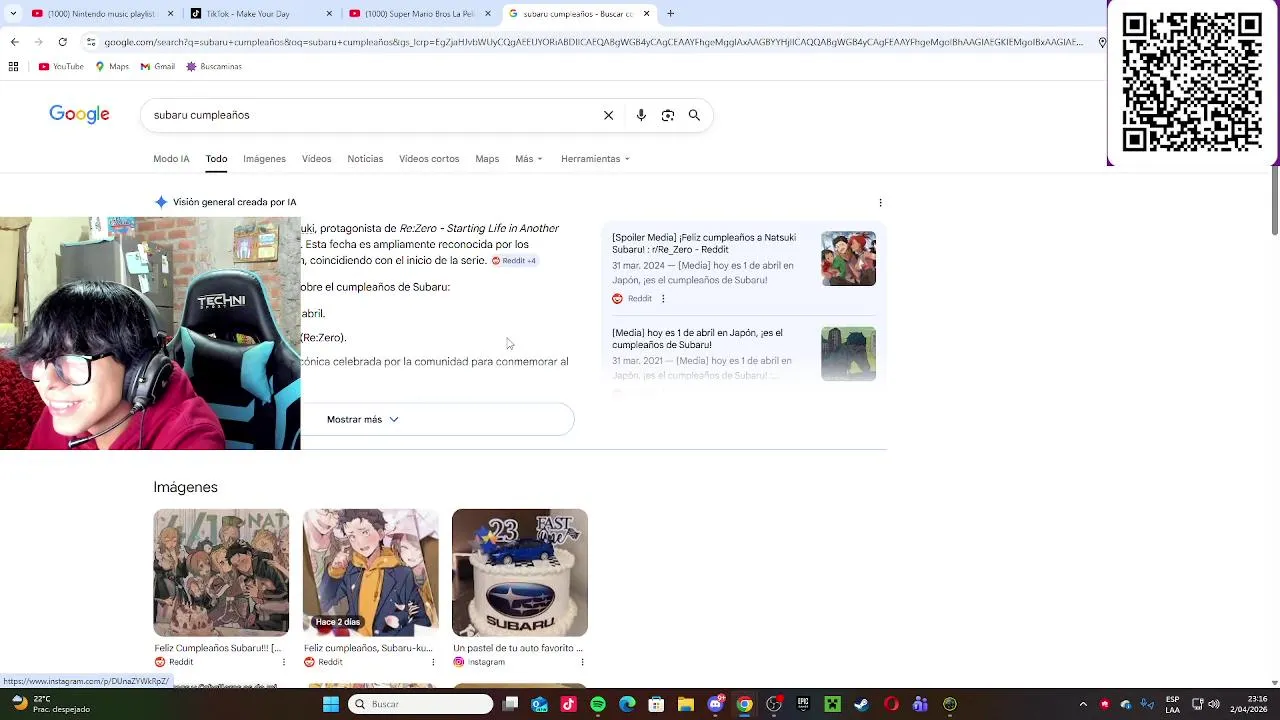Switch to the TikTok - Make Your Day tab

(x=260, y=14)
